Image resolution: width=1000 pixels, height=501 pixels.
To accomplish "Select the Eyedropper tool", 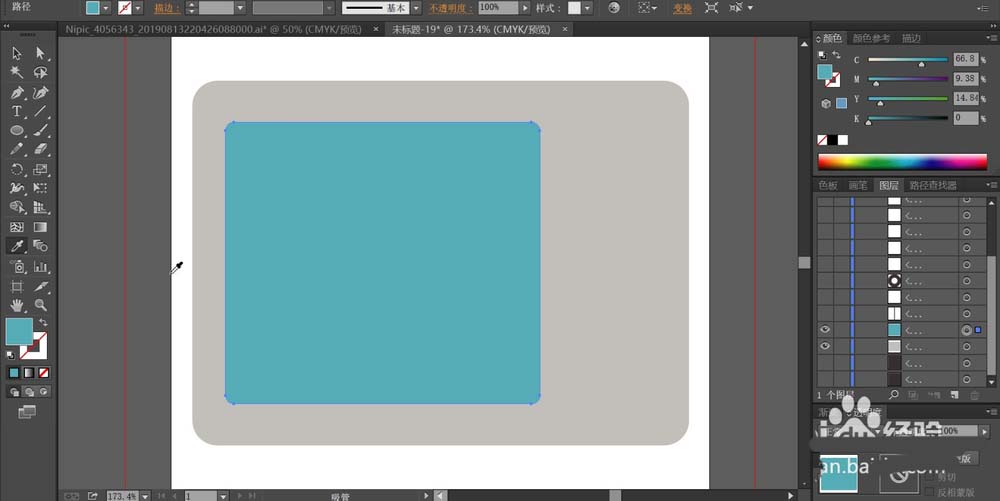I will tap(17, 246).
